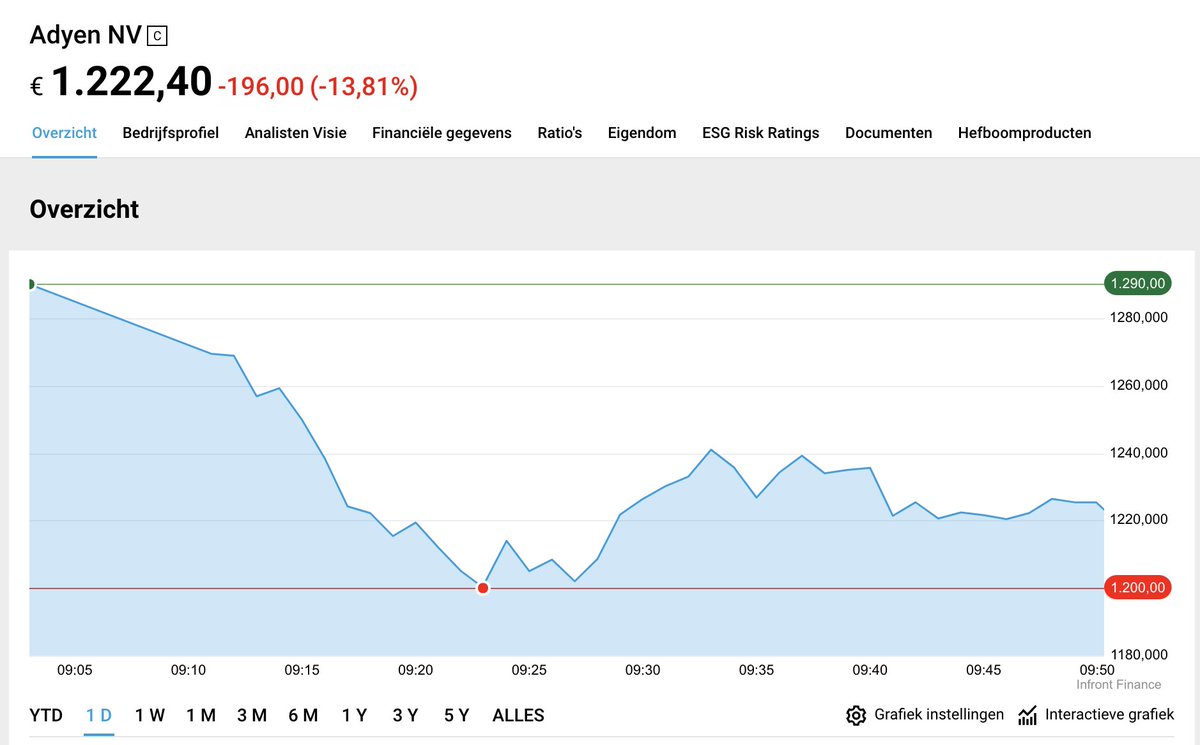Screen dimensions: 1200x745
Task: Click the boxed C icon beside Adyen NV
Action: pyautogui.click(x=157, y=36)
